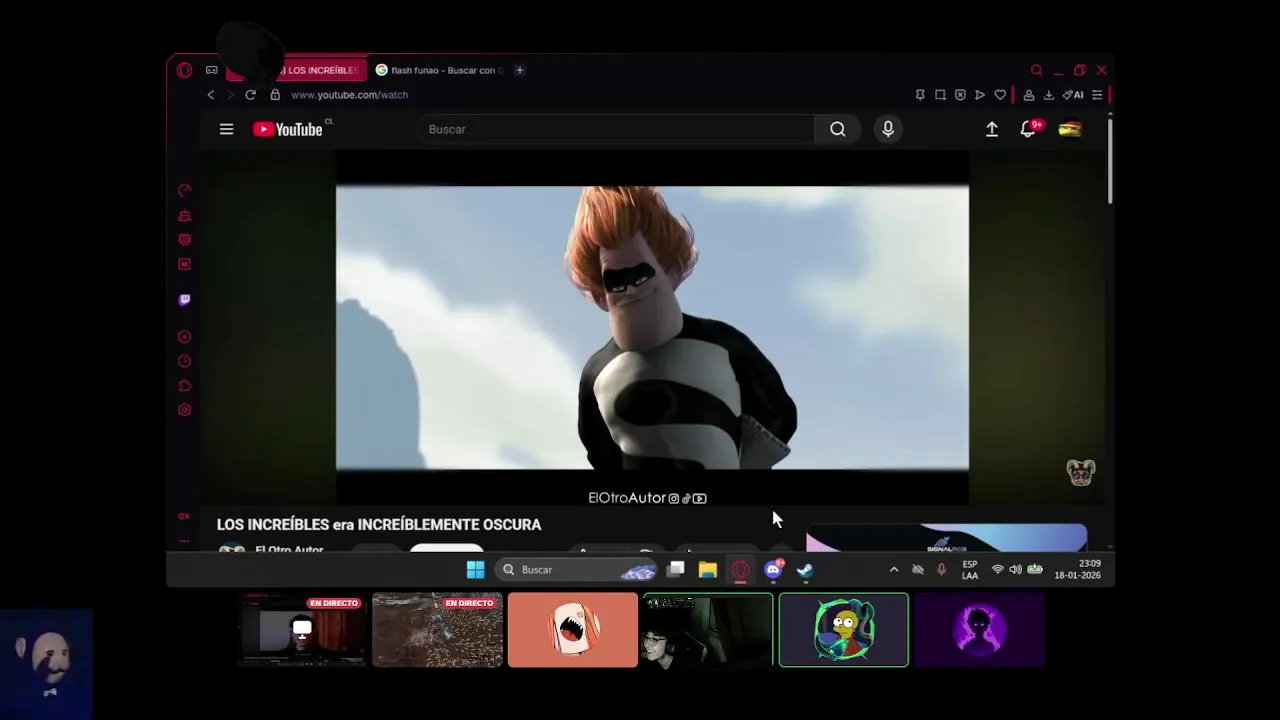The image size is (1280, 720).
Task: Open GX Cleaner sidebar icon
Action: point(184,215)
